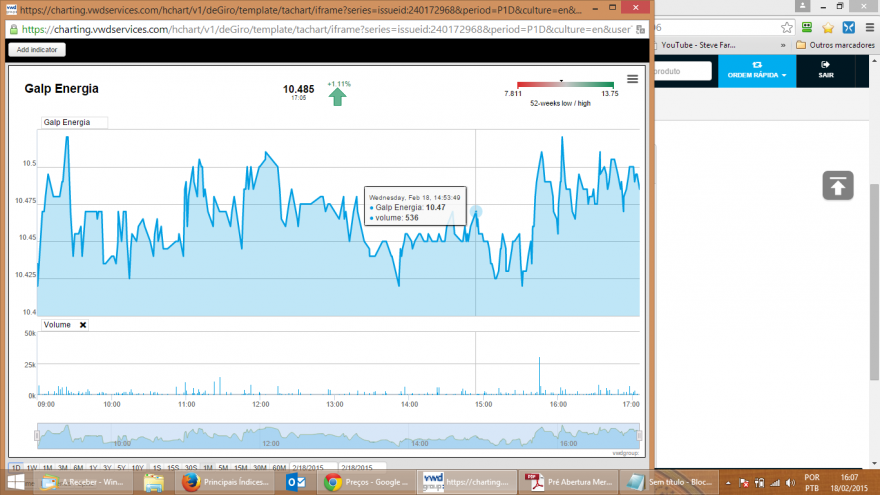This screenshot has width=880, height=495.
Task: Click Chrome user profile icon
Action: (803, 6)
